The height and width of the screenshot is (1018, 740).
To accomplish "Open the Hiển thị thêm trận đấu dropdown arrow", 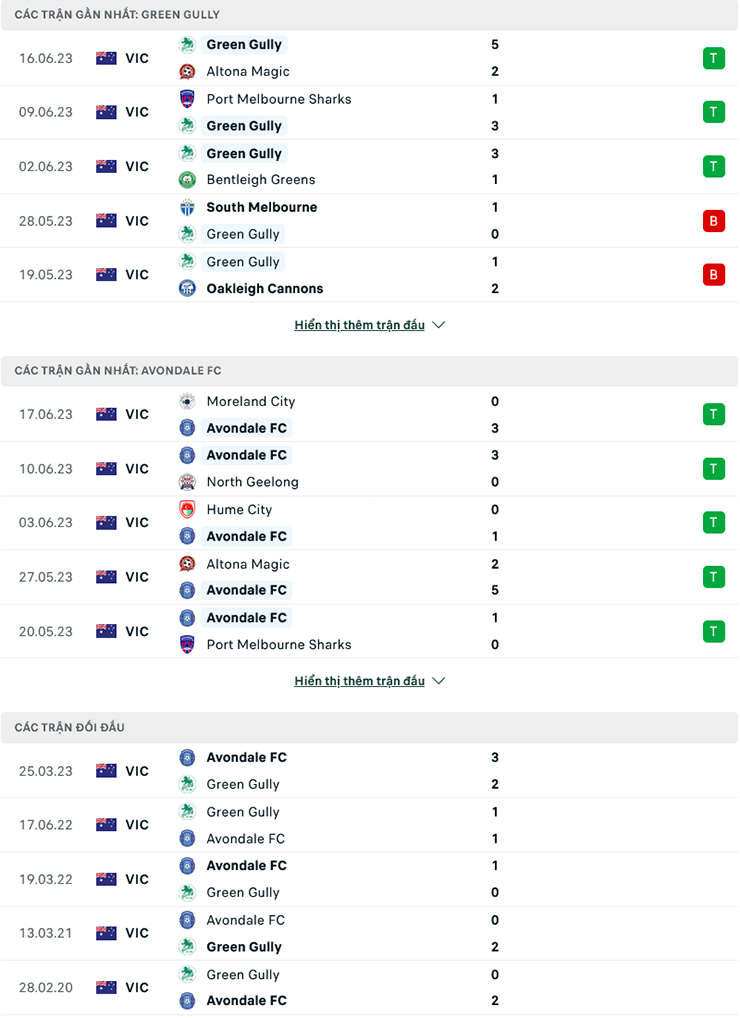I will tap(438, 680).
